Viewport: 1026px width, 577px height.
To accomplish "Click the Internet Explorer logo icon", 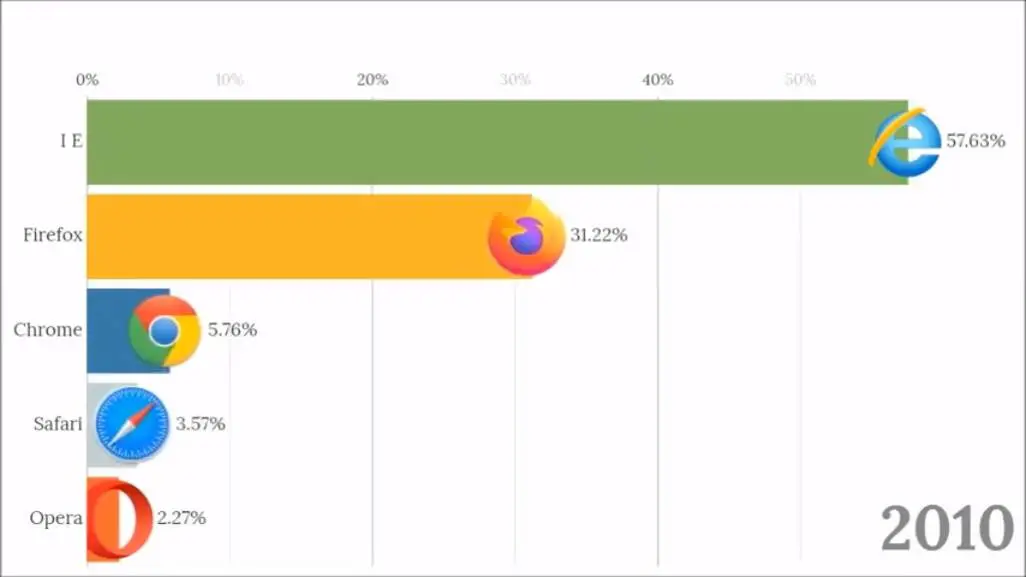I will pyautogui.click(x=905, y=144).
